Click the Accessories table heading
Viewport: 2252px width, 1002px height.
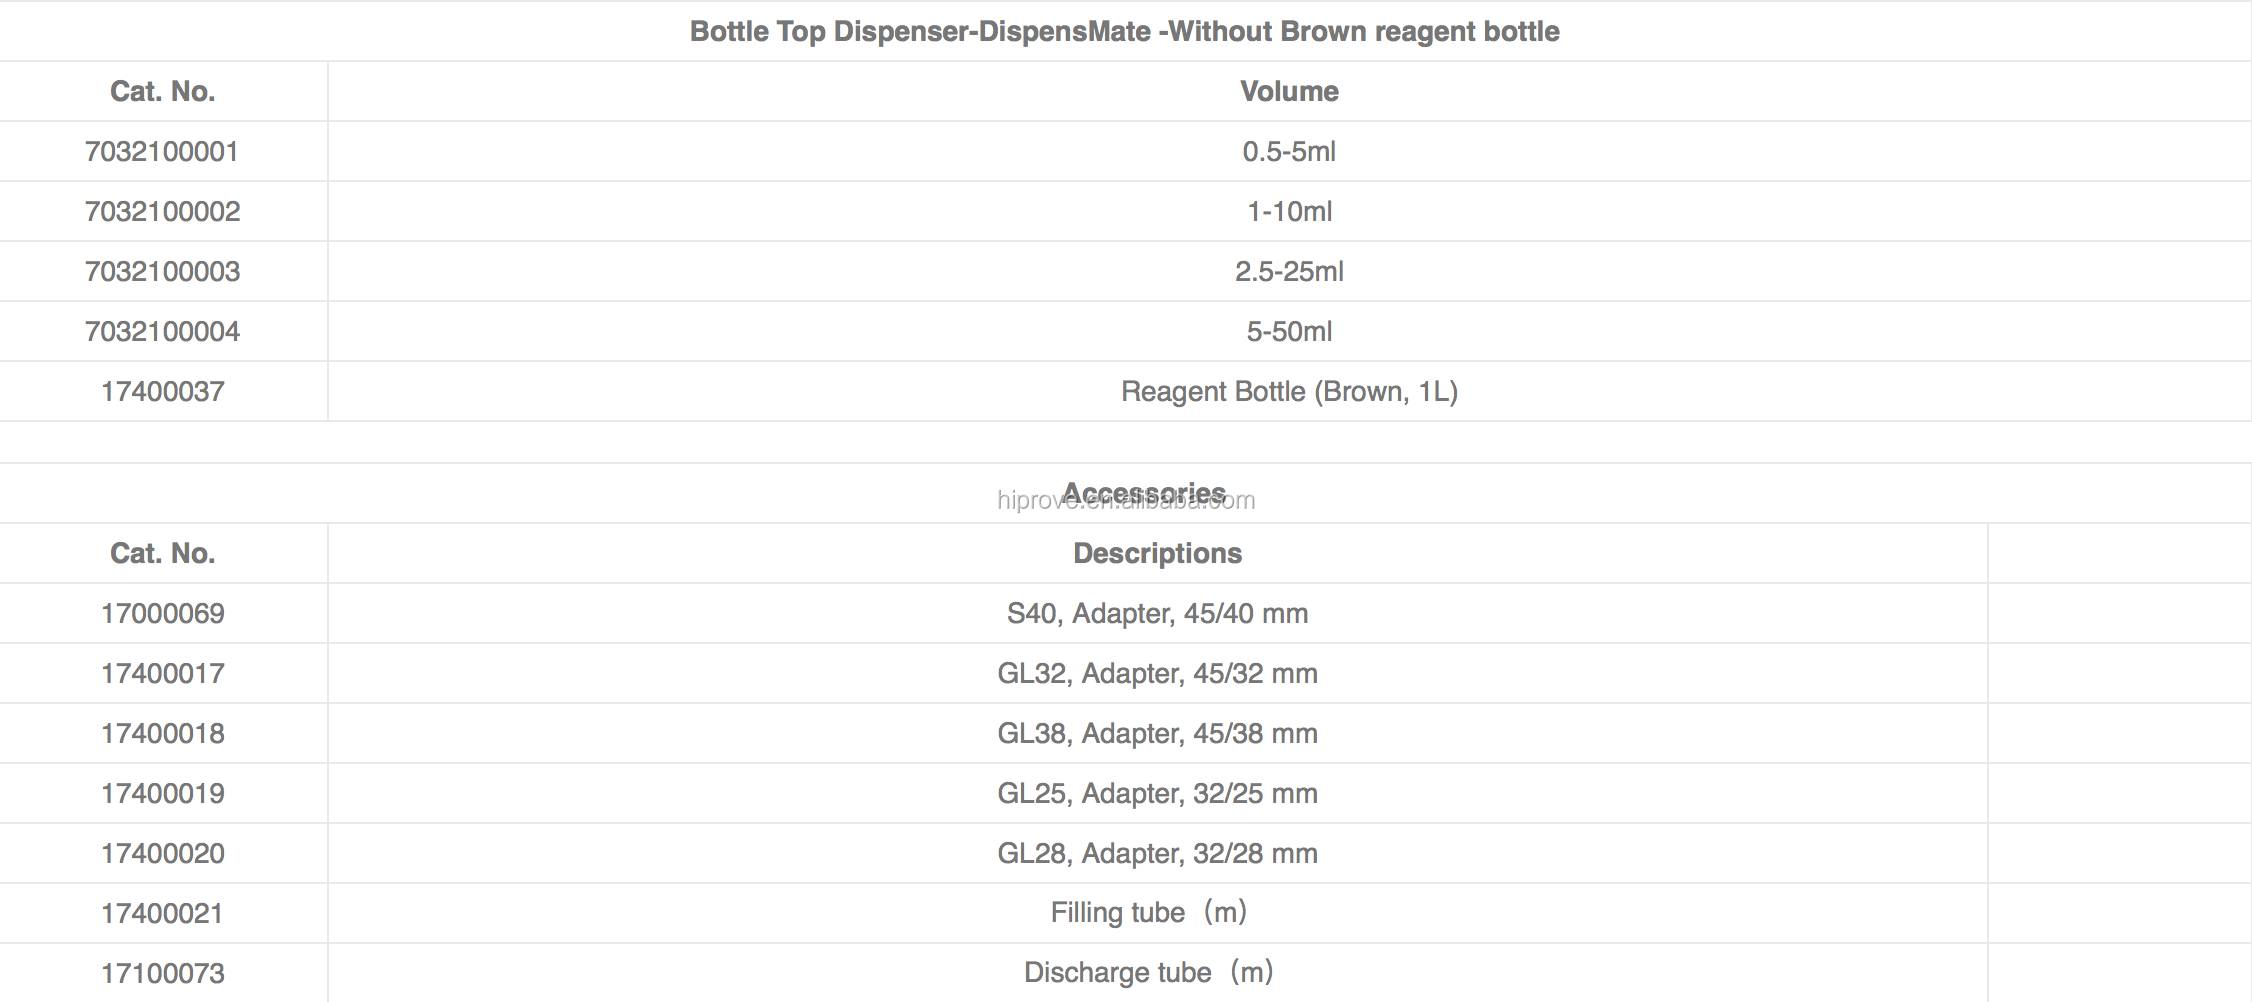pos(1143,493)
